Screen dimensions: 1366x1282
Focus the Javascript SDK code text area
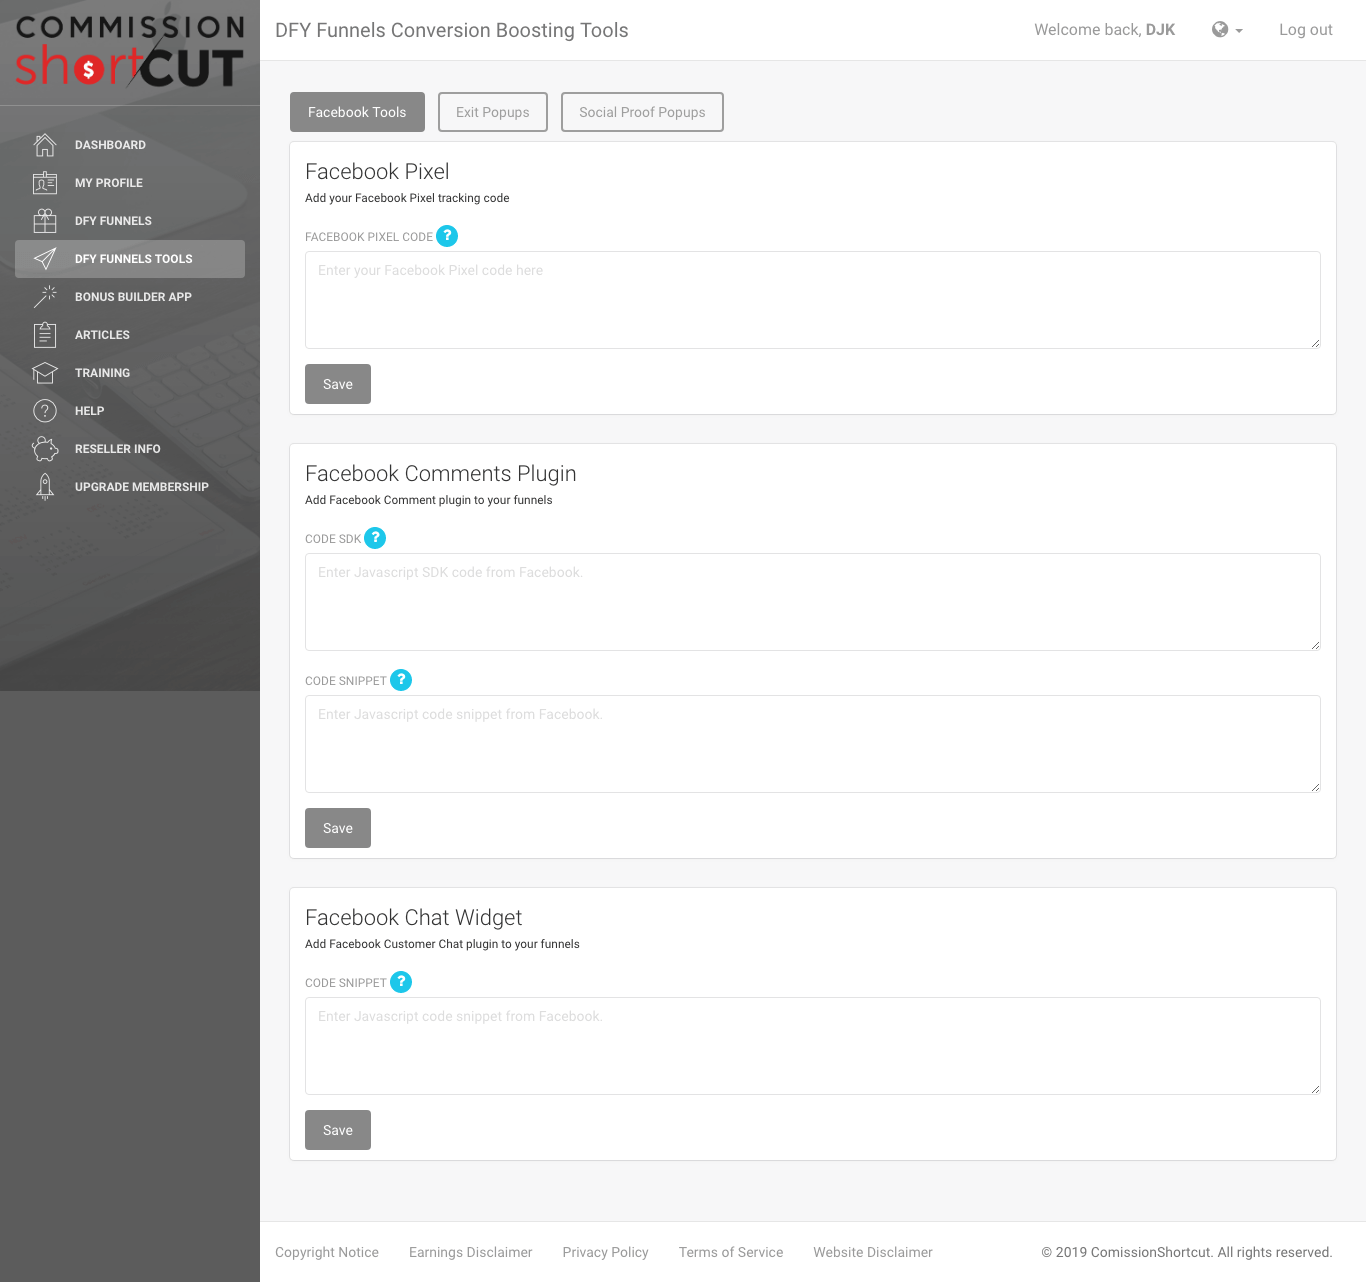click(x=813, y=602)
